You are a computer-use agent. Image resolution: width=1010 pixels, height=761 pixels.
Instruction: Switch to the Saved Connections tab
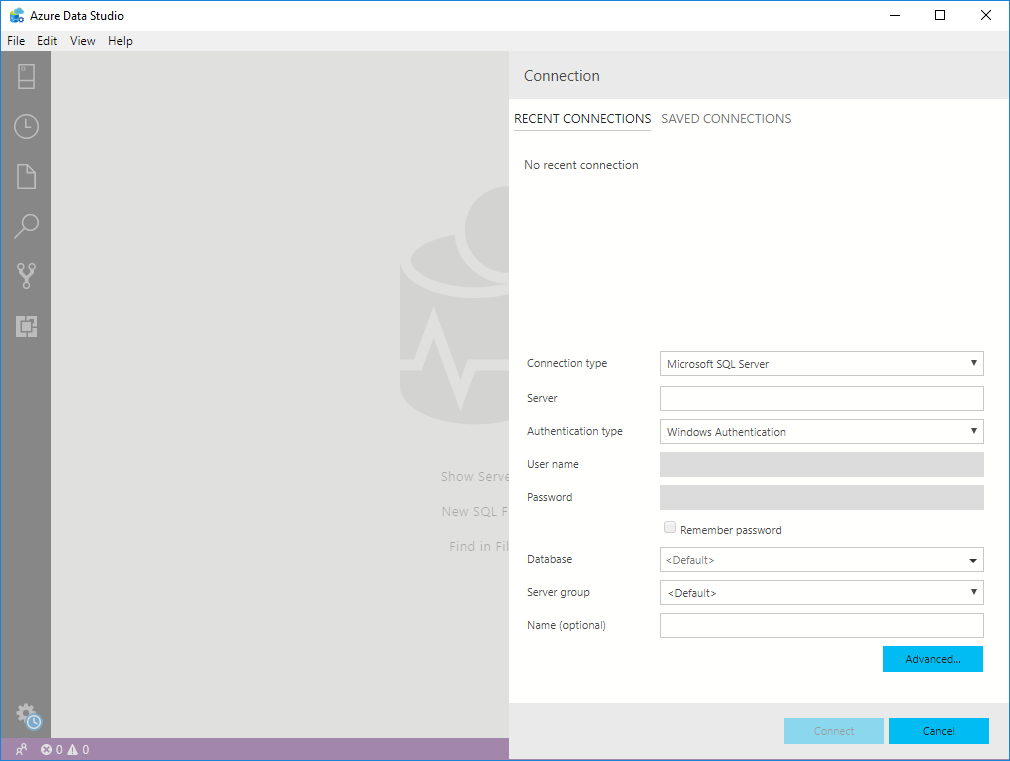726,119
